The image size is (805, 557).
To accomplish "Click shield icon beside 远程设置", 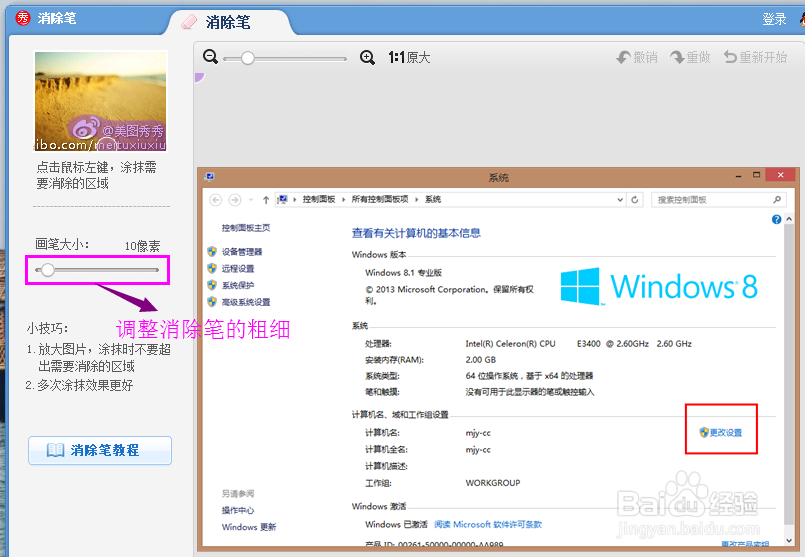I will click(x=212, y=268).
